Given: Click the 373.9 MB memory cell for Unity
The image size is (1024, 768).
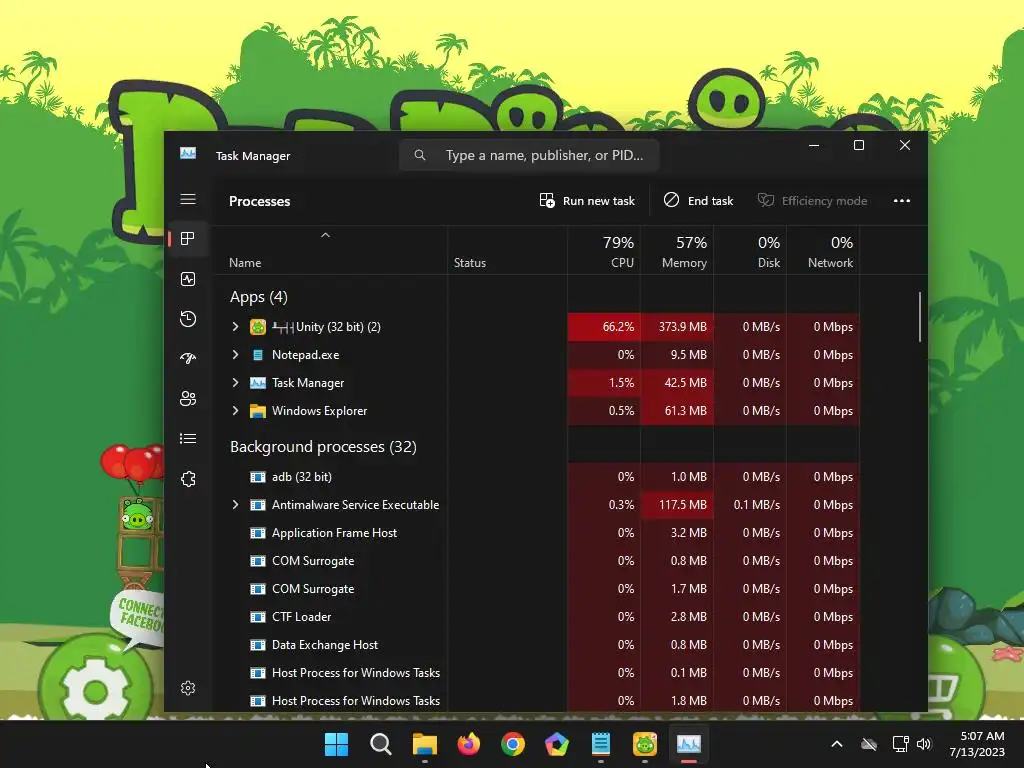Looking at the screenshot, I should tap(677, 327).
